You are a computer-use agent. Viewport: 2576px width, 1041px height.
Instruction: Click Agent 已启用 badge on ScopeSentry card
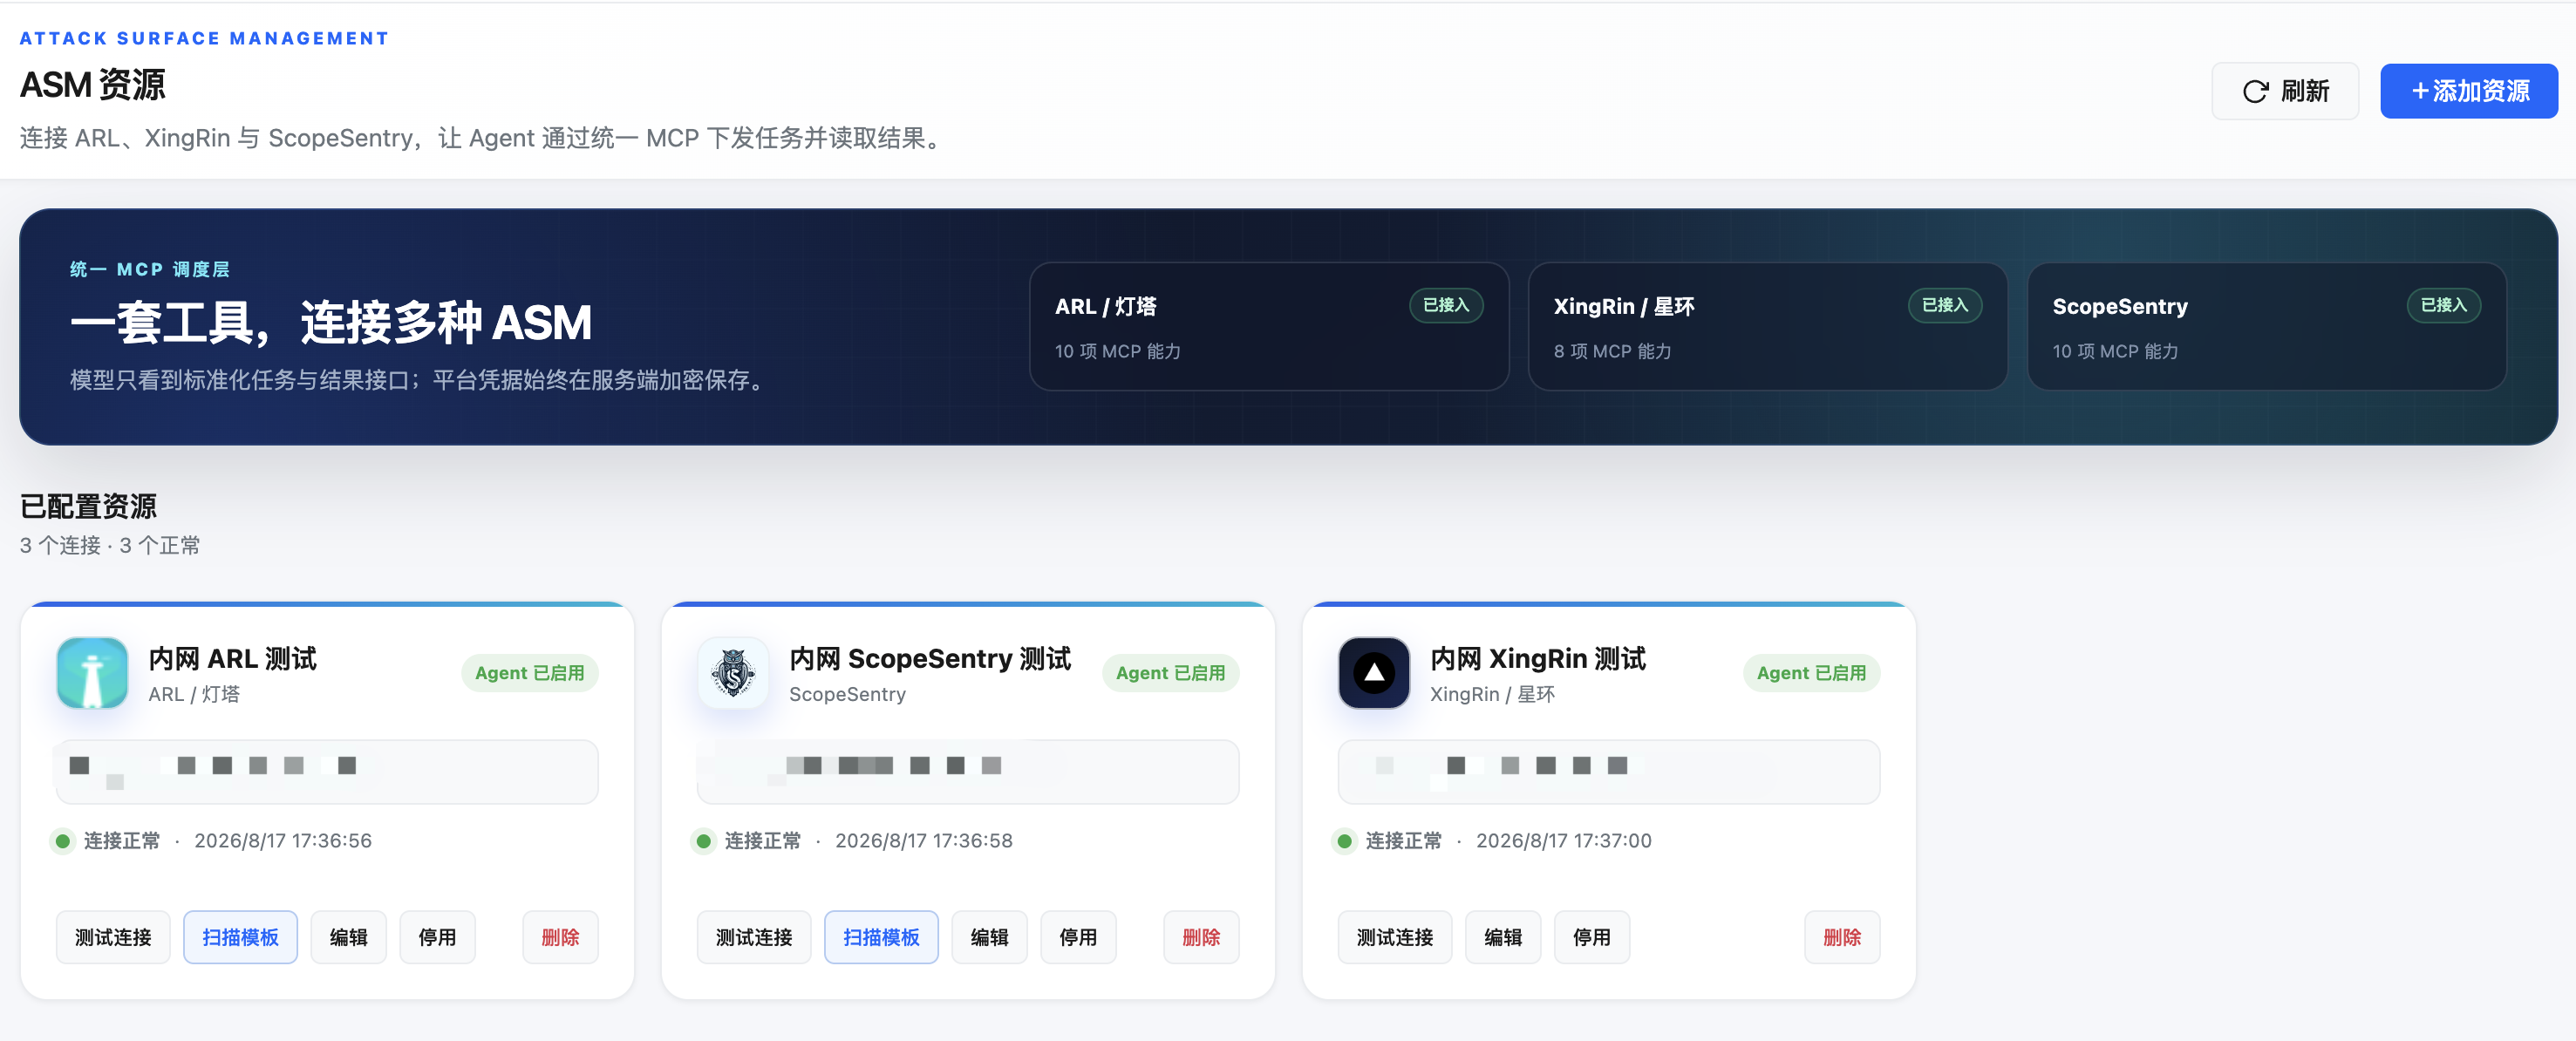point(1171,673)
